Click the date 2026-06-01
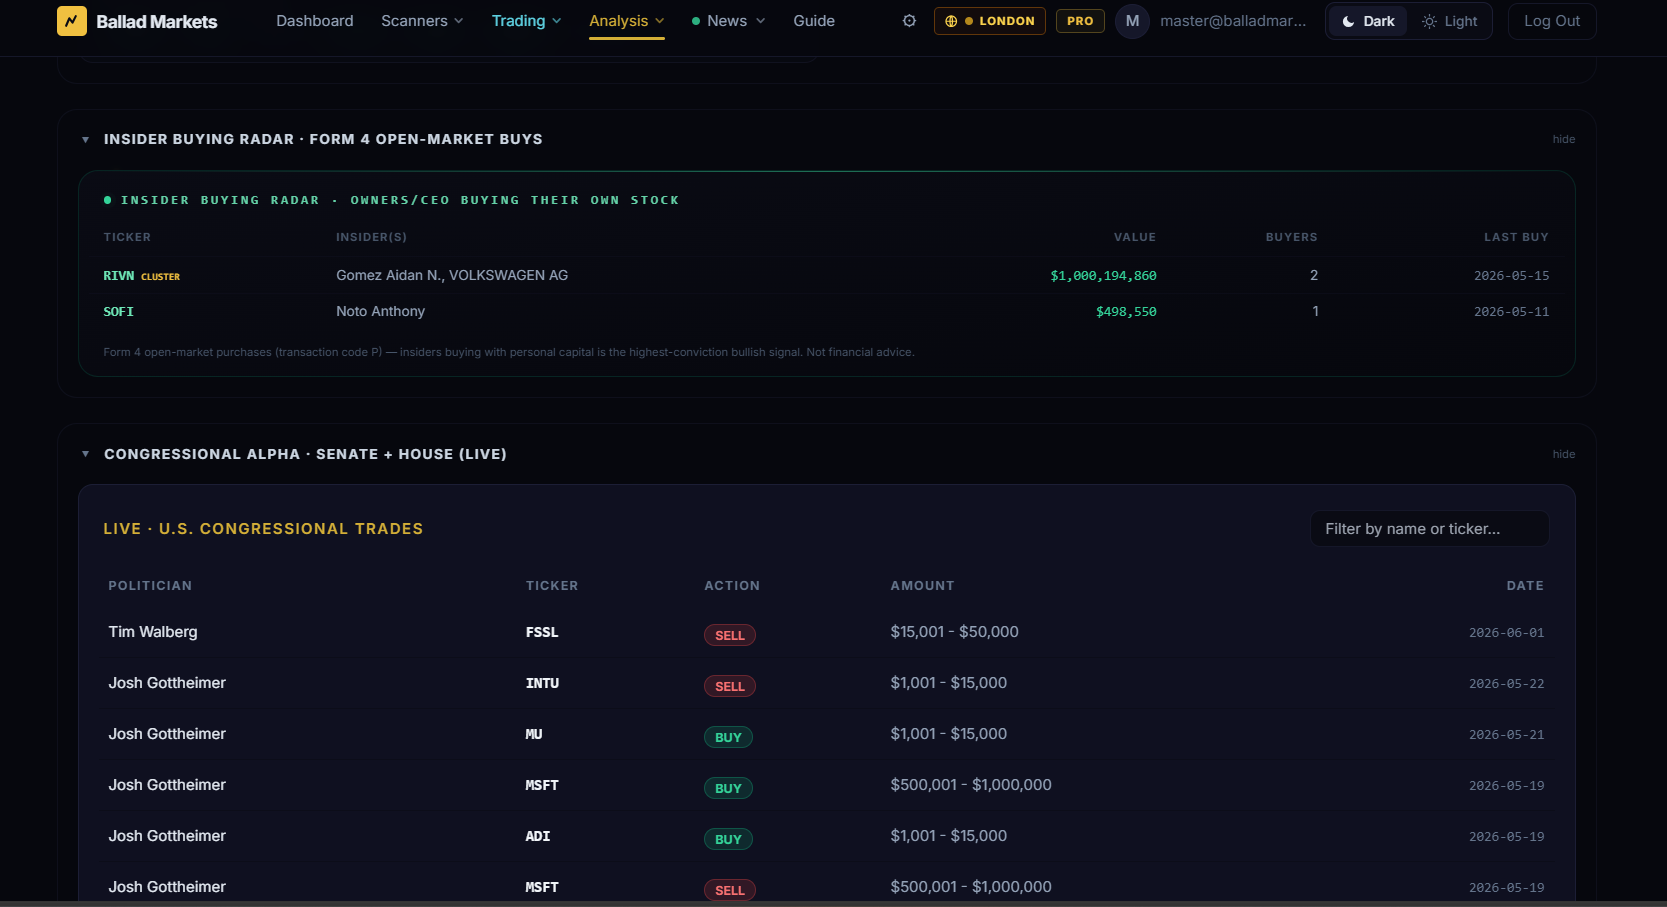 coord(1506,634)
